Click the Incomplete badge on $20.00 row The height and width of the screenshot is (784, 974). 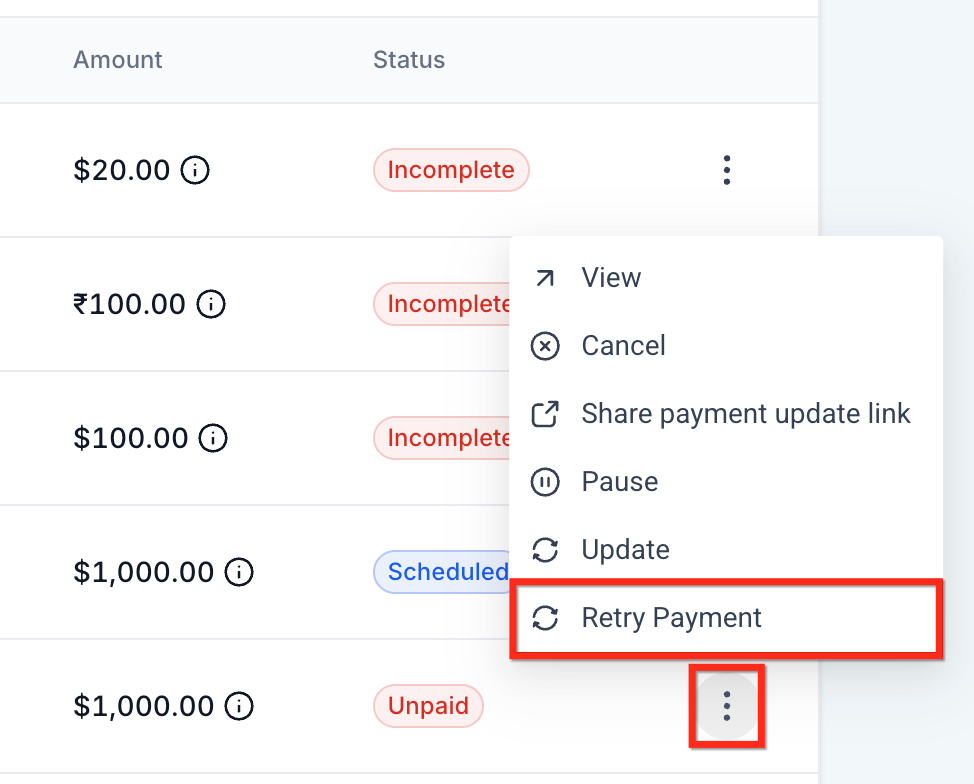coord(451,170)
